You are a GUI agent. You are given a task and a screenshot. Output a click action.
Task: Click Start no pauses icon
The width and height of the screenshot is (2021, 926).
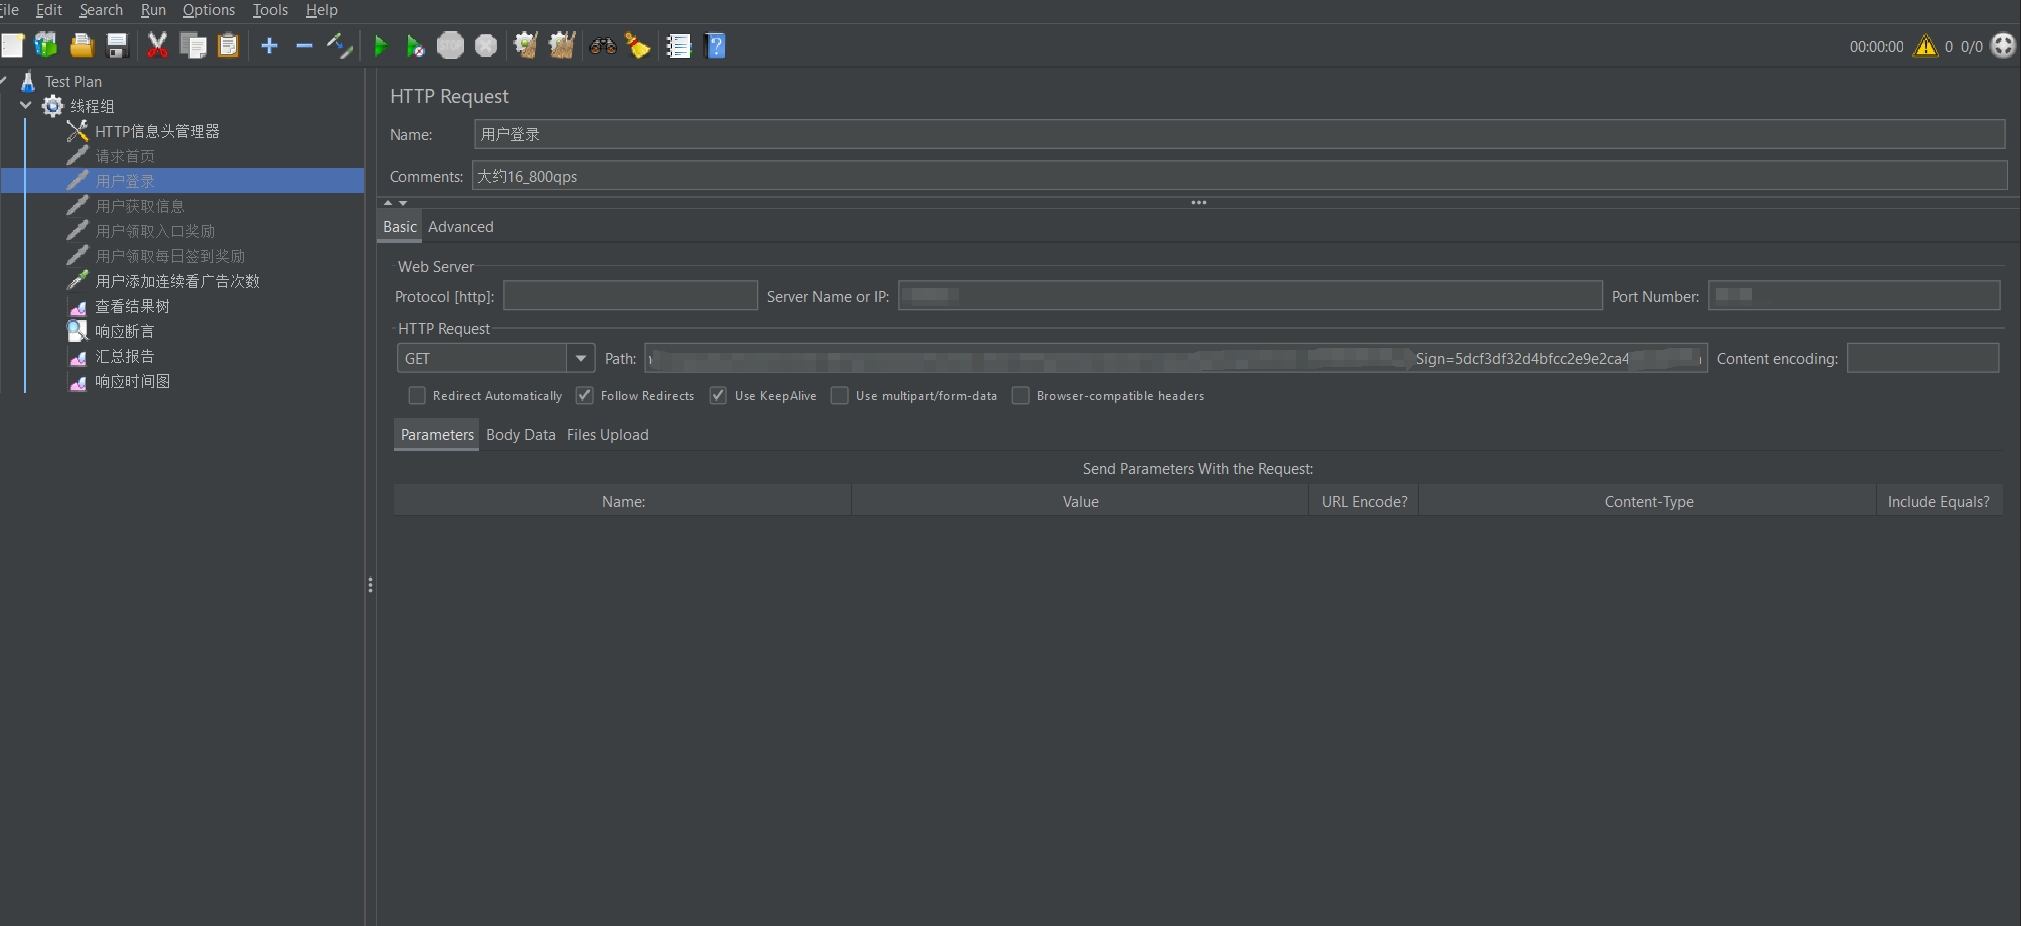coord(415,46)
